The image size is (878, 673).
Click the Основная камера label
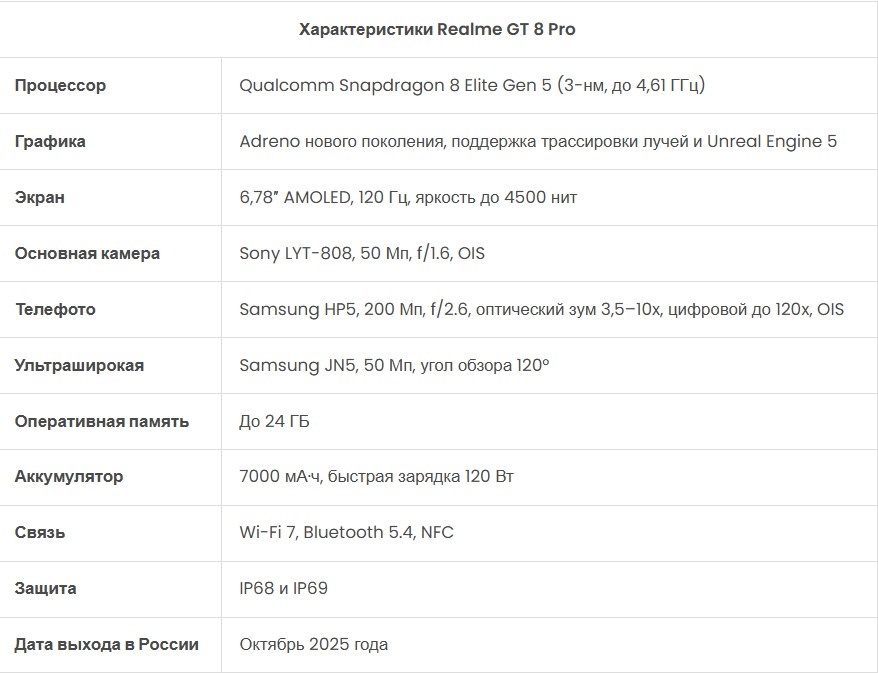(87, 253)
